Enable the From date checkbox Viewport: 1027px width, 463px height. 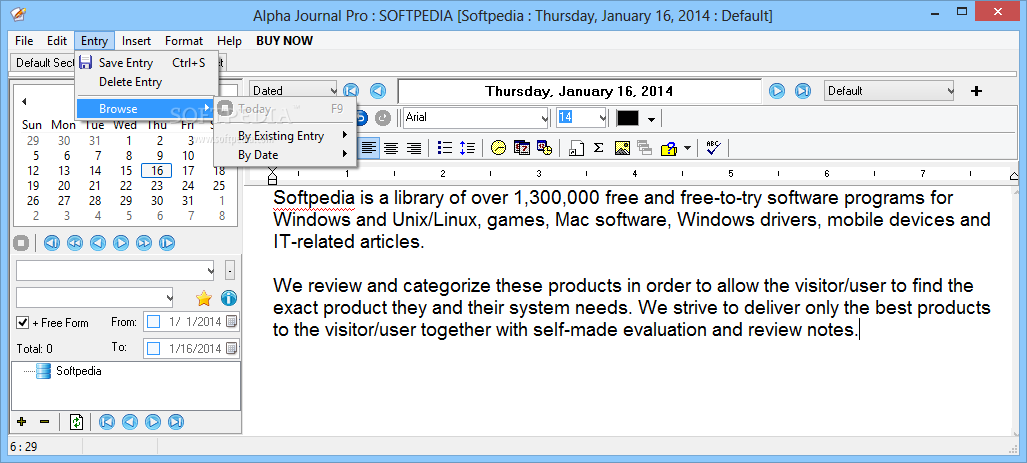coord(154,322)
